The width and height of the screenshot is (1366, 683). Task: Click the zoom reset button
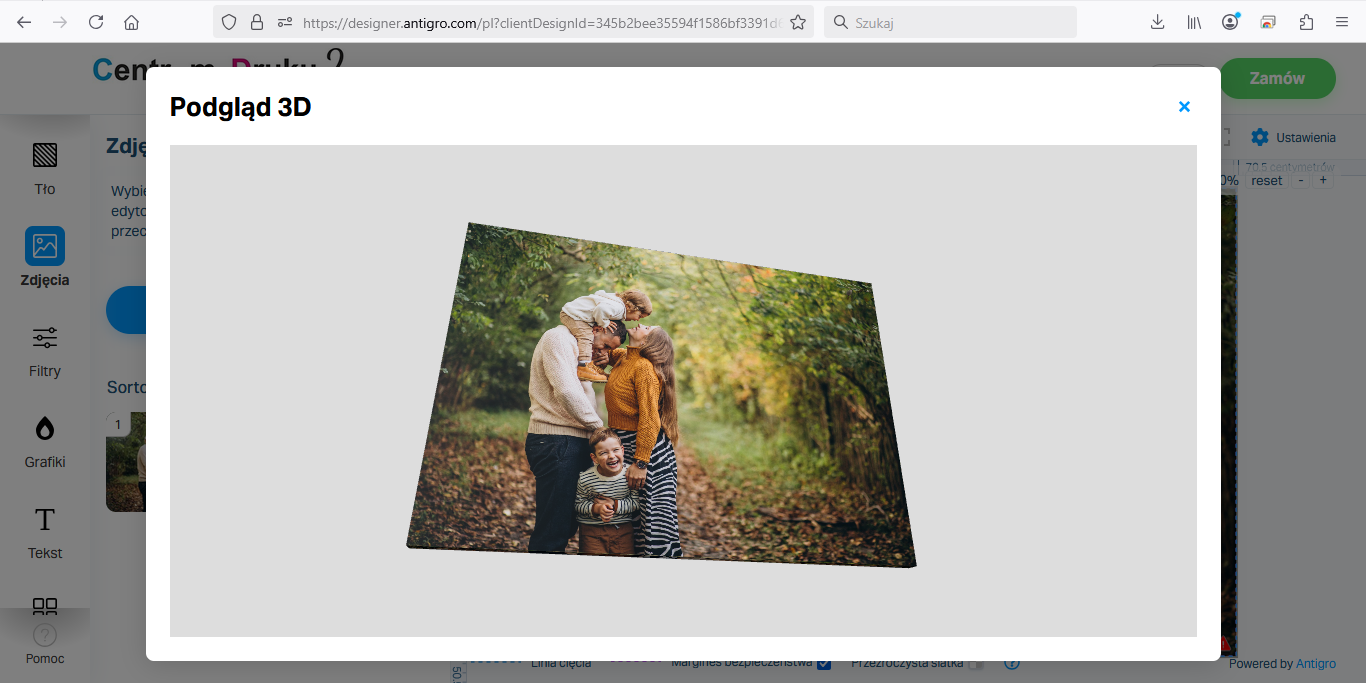(x=1266, y=181)
